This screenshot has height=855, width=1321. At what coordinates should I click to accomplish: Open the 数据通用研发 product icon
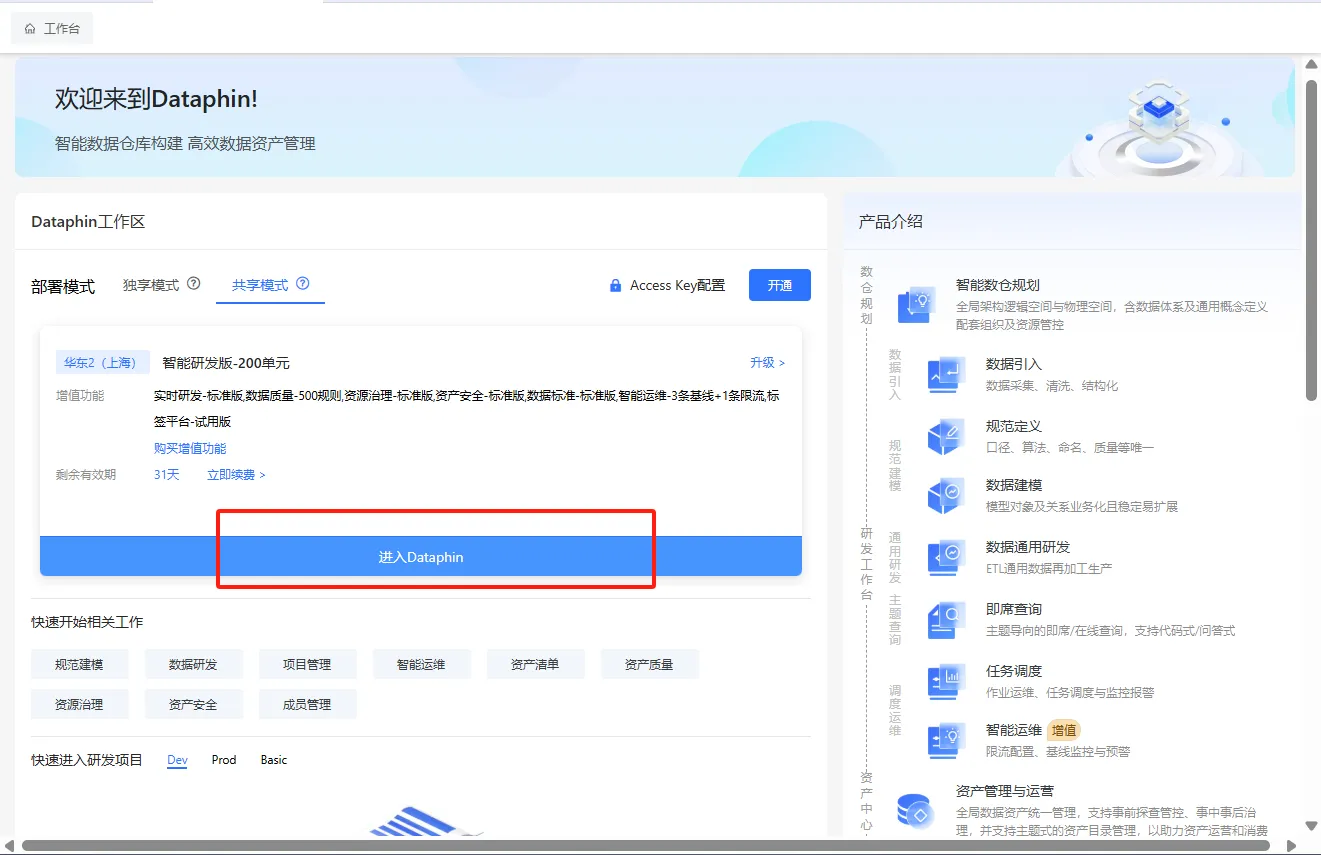[x=946, y=557]
